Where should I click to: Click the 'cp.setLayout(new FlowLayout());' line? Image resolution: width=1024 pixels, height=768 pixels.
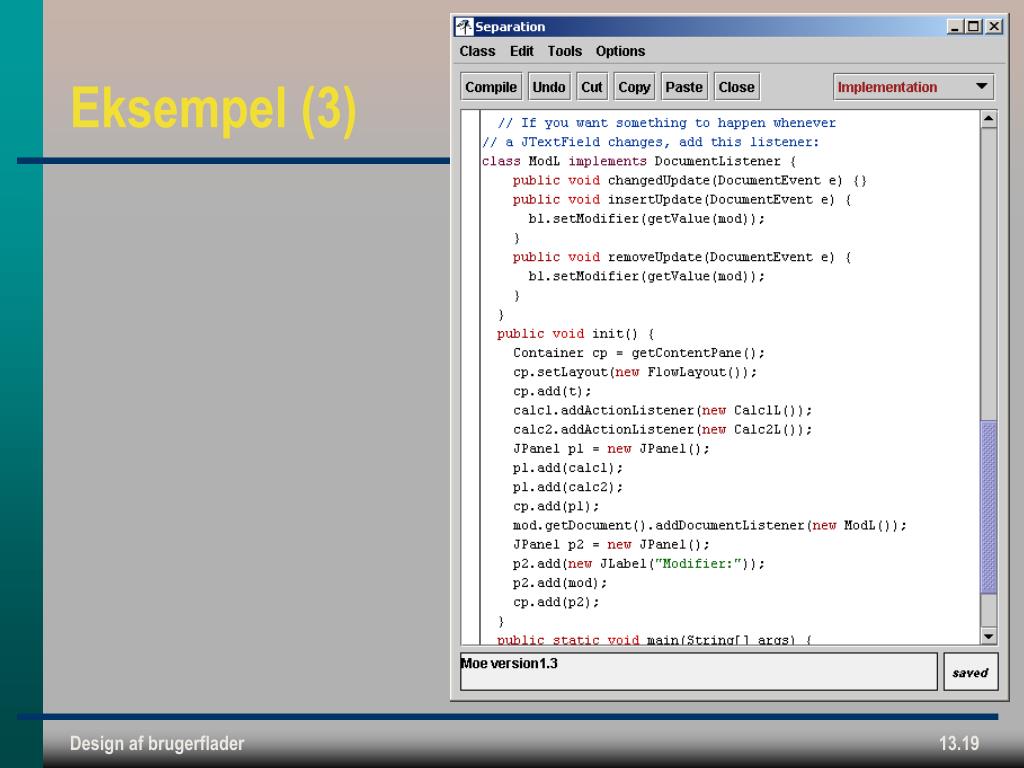(635, 372)
